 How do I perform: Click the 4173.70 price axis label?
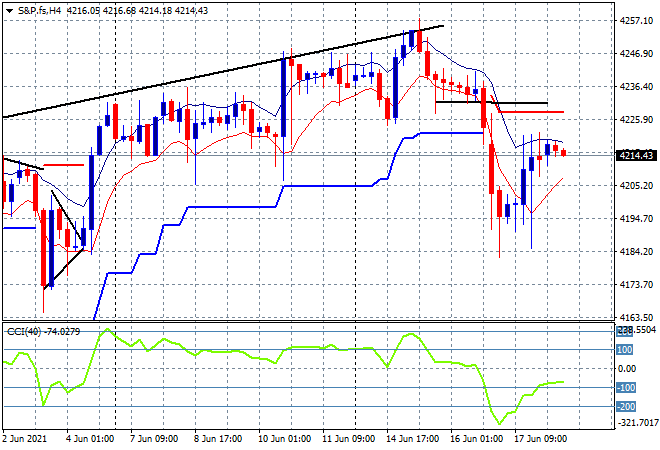[x=636, y=285]
